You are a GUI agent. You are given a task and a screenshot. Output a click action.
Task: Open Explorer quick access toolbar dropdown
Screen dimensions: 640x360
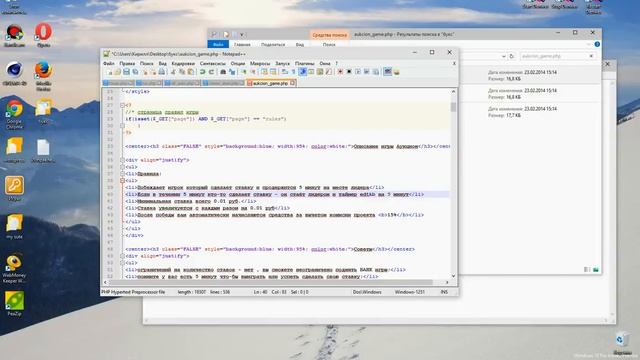point(241,35)
